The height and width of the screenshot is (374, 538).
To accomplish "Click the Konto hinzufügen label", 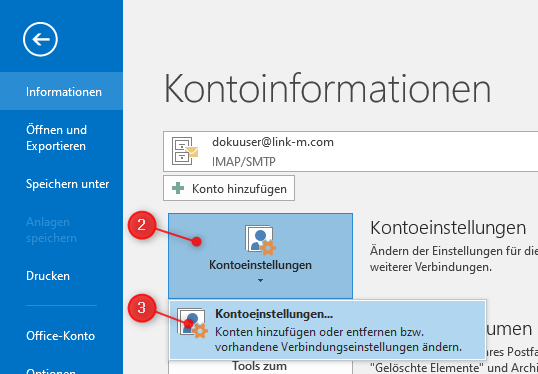I will pyautogui.click(x=239, y=189).
